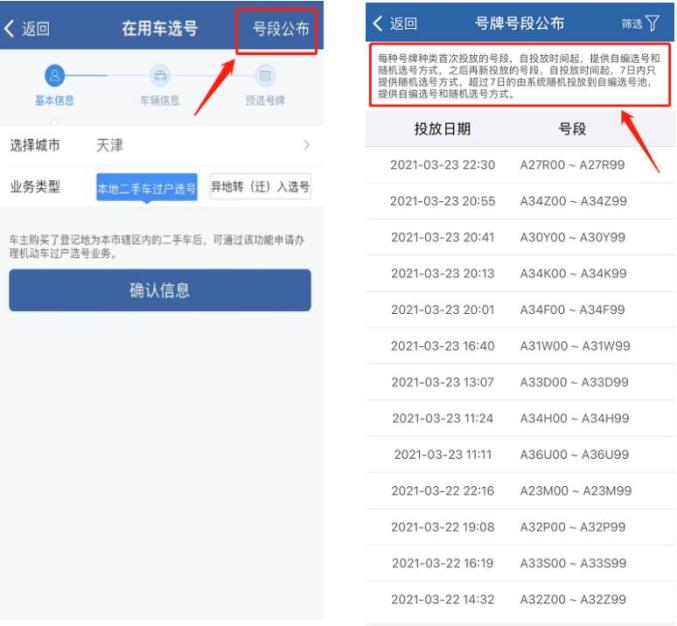Select row 2021-03-23 20:41
677x626 pixels.
520,237
